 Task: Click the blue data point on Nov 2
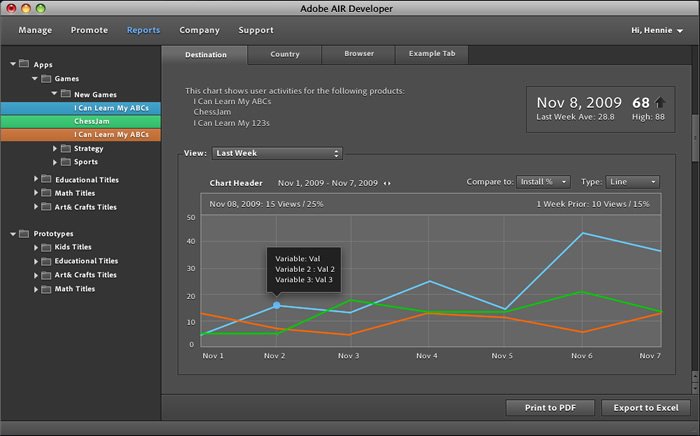tap(277, 305)
